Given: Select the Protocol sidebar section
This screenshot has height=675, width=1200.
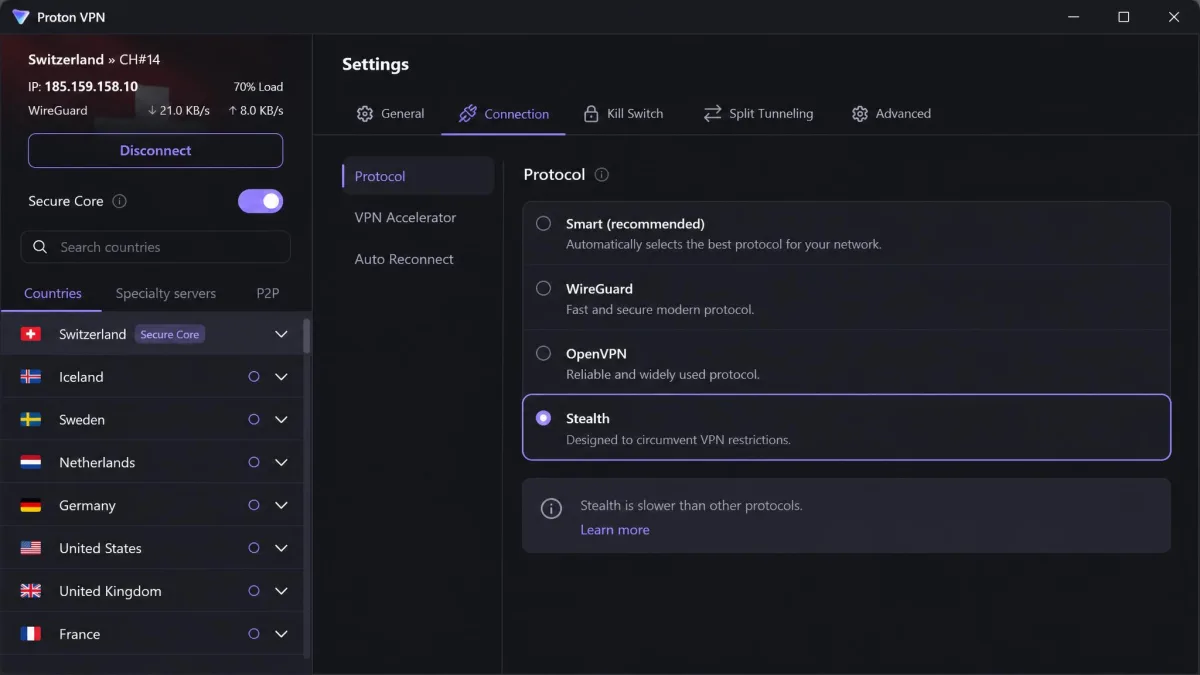Looking at the screenshot, I should [x=417, y=176].
